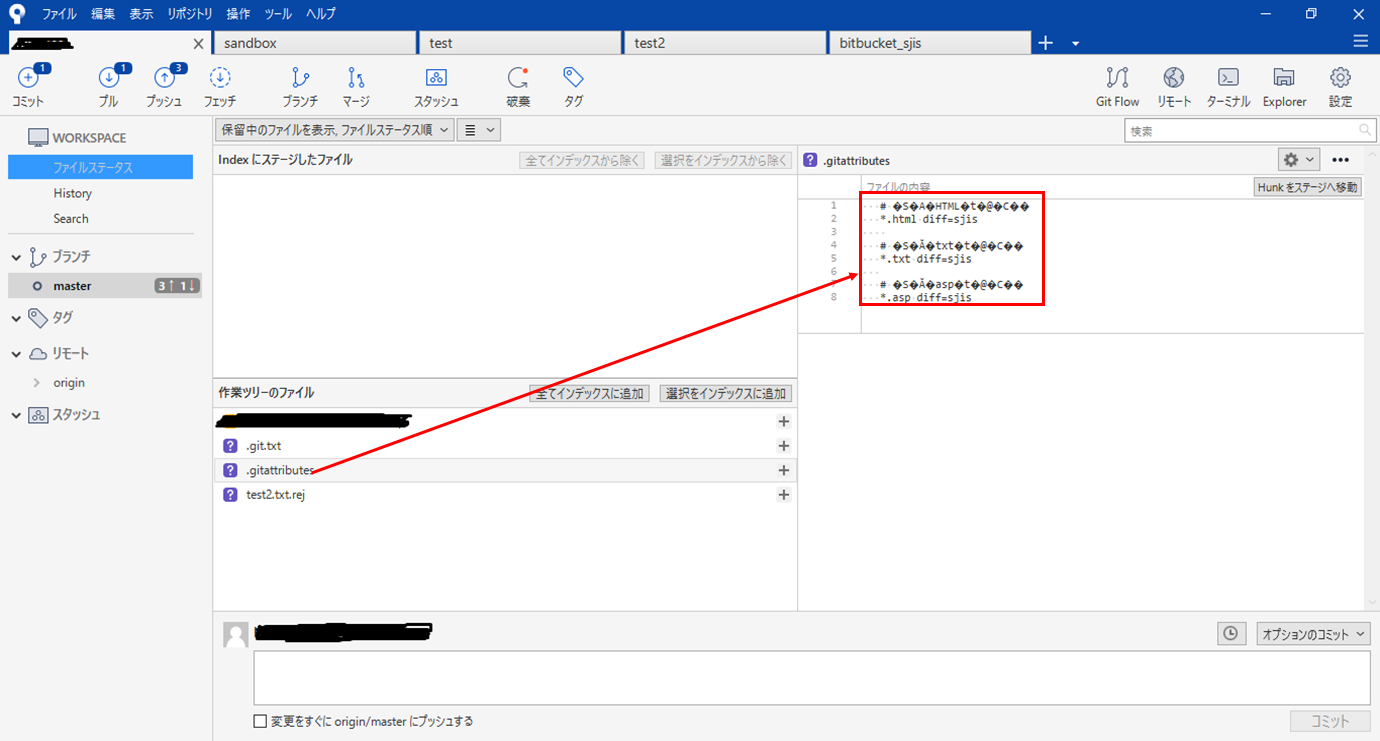The image size is (1380, 741).
Task: Click Hunk をステージへ移動 button
Action: click(x=1308, y=187)
